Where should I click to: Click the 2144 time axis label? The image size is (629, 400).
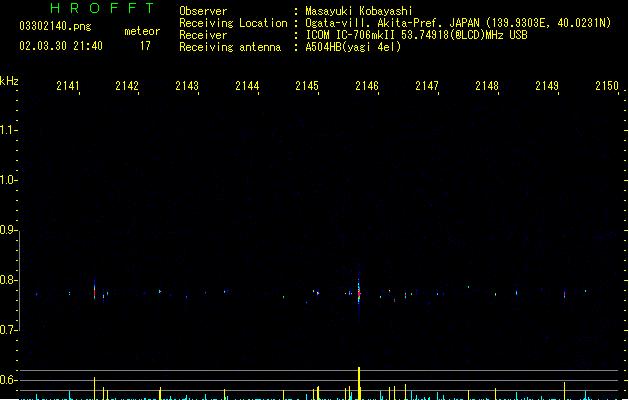[247, 86]
